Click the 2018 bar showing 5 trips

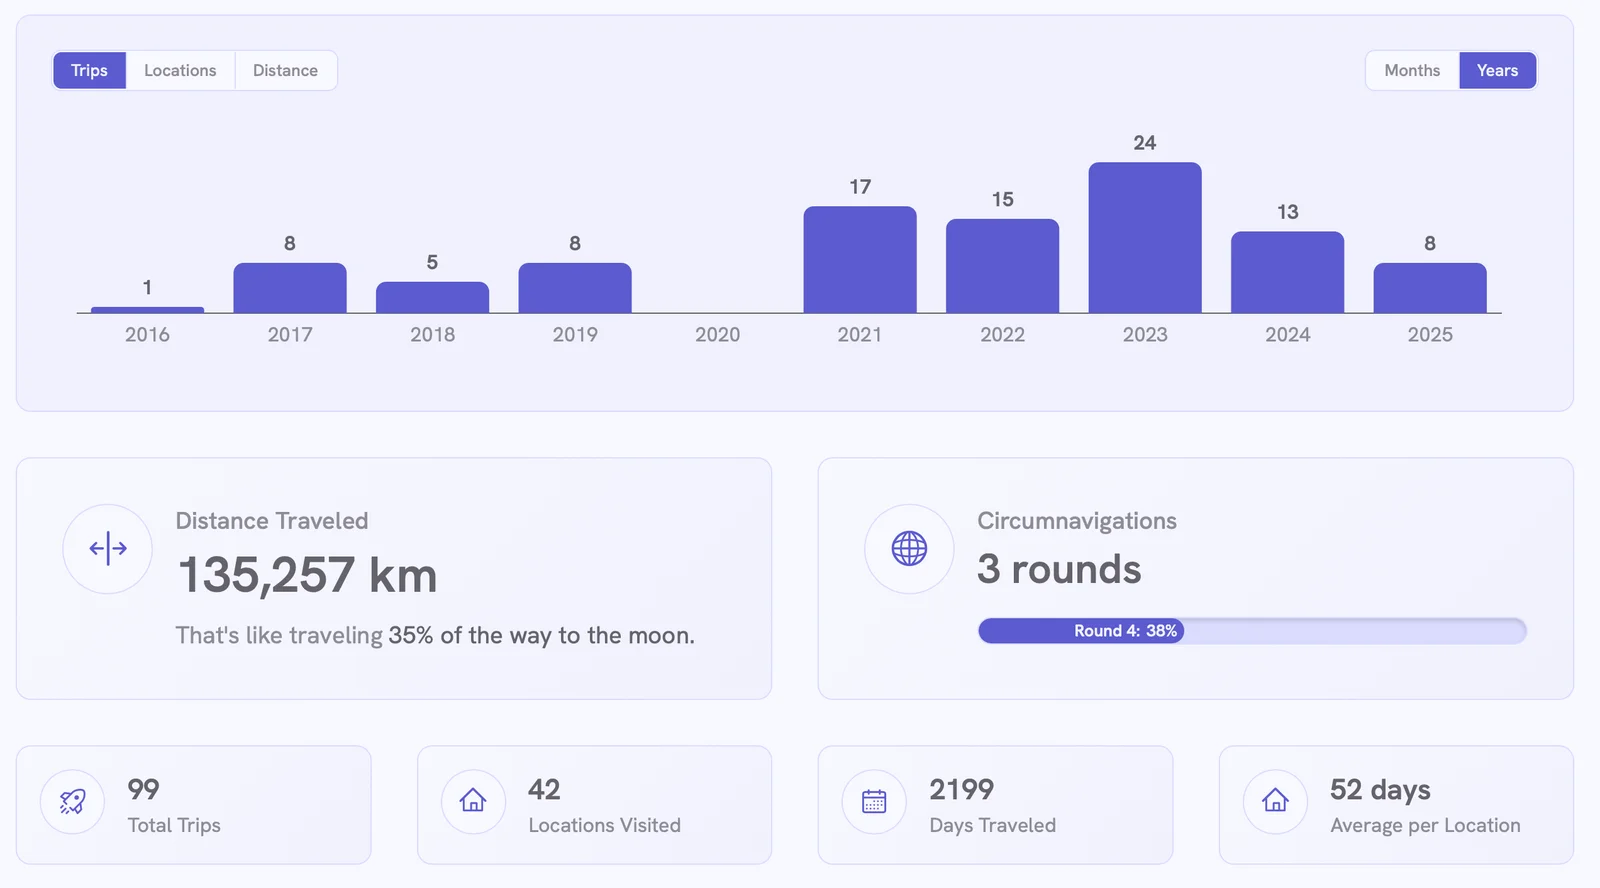point(432,298)
